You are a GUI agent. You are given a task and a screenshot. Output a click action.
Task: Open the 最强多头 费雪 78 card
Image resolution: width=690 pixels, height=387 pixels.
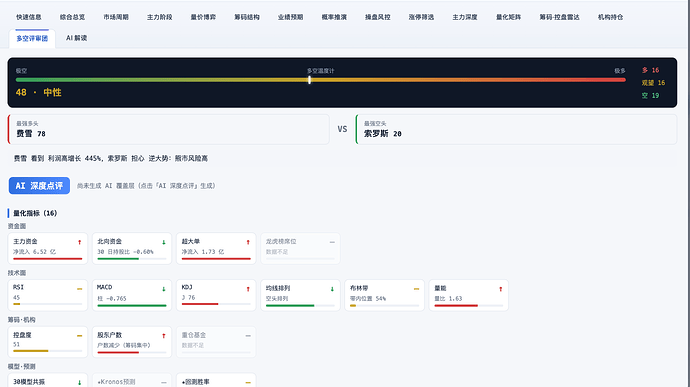tap(169, 129)
